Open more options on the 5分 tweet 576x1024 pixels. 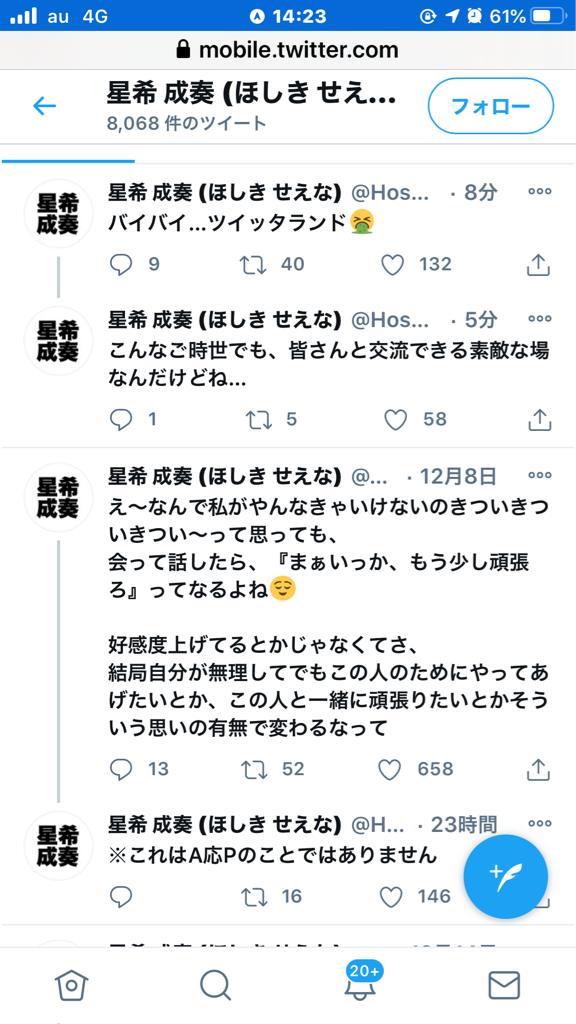click(x=539, y=319)
